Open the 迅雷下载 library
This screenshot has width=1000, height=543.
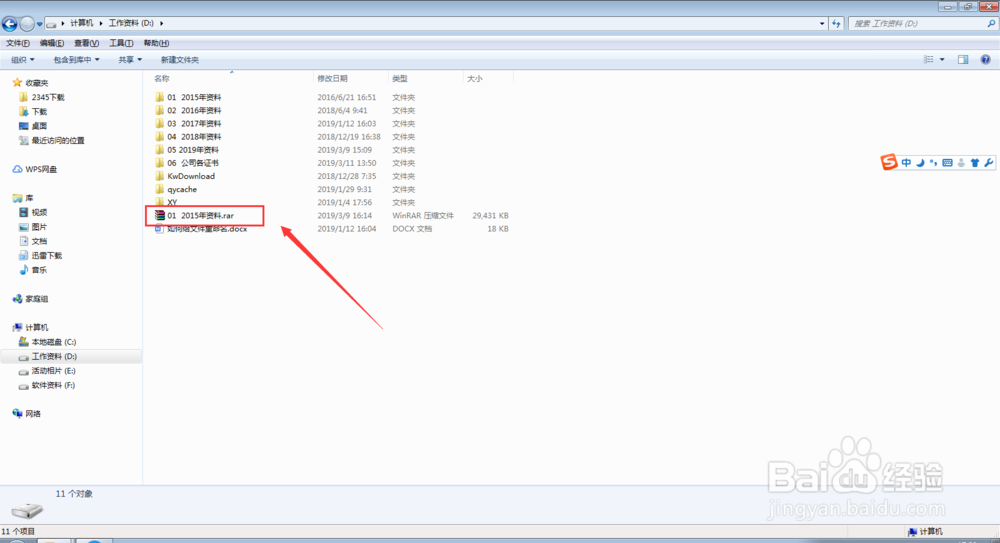47,256
